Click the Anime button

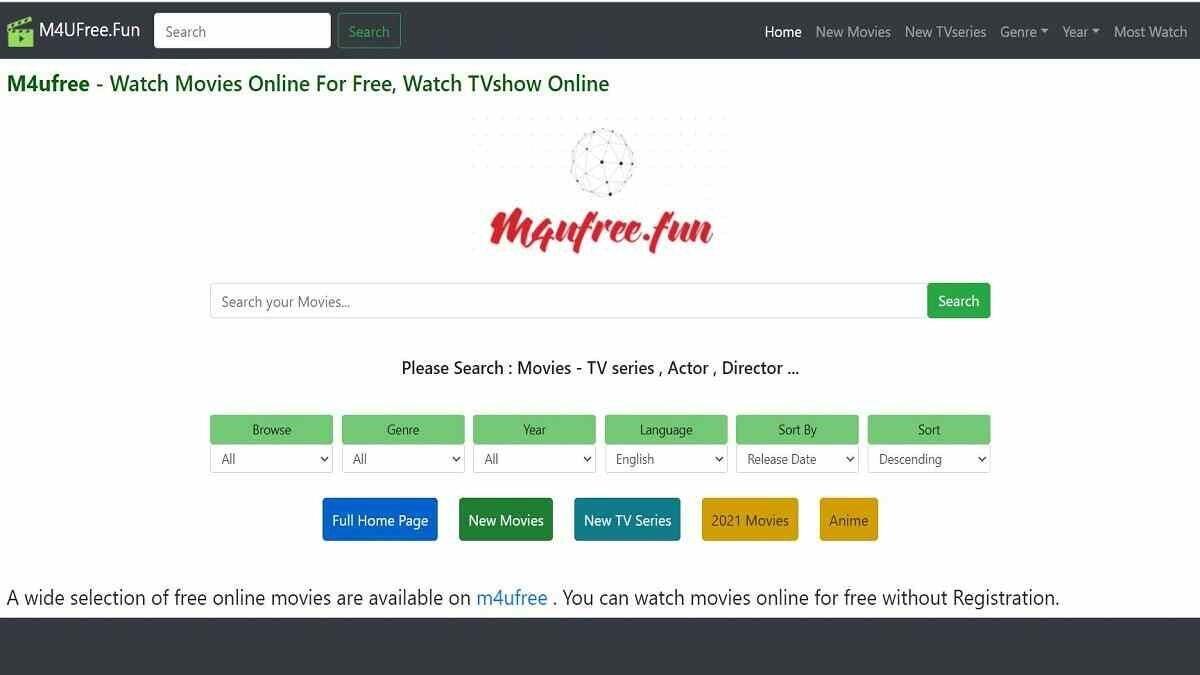coord(848,519)
